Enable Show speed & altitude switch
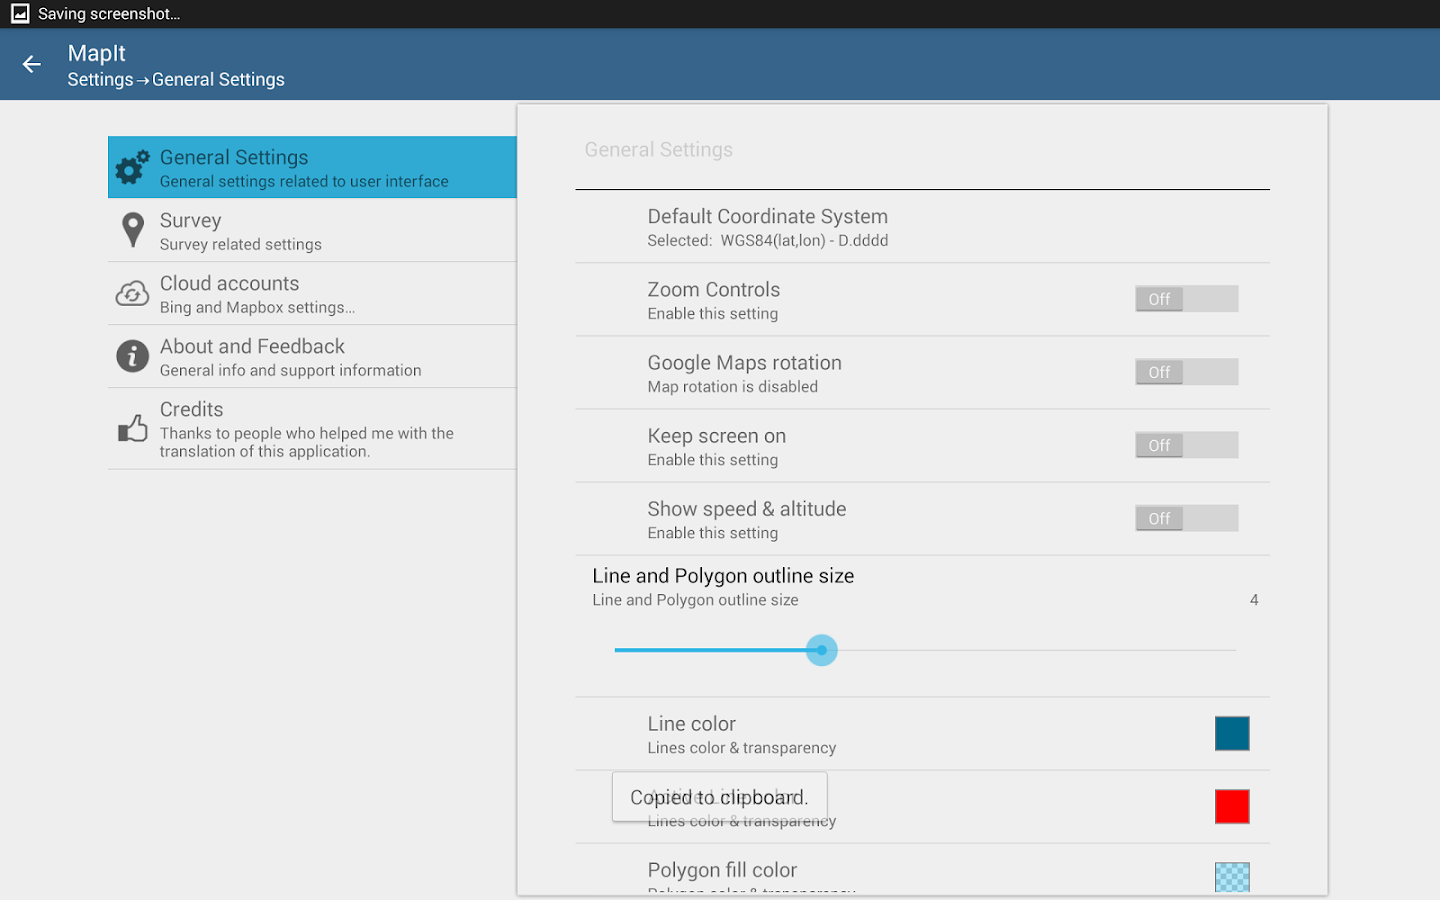The image size is (1440, 900). point(1186,518)
